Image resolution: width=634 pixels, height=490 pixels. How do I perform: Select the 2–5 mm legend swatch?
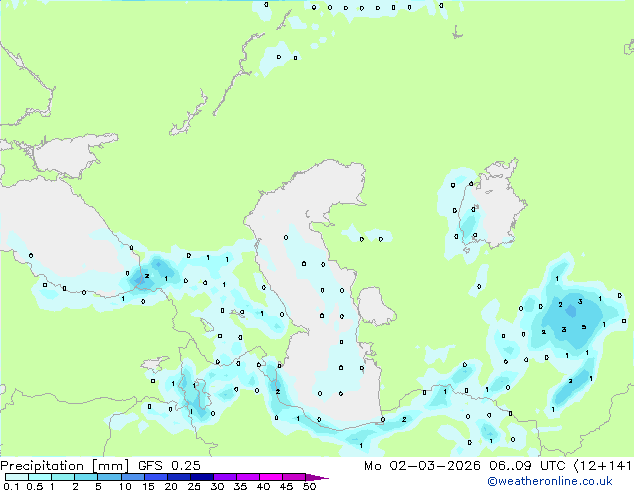pos(86,477)
